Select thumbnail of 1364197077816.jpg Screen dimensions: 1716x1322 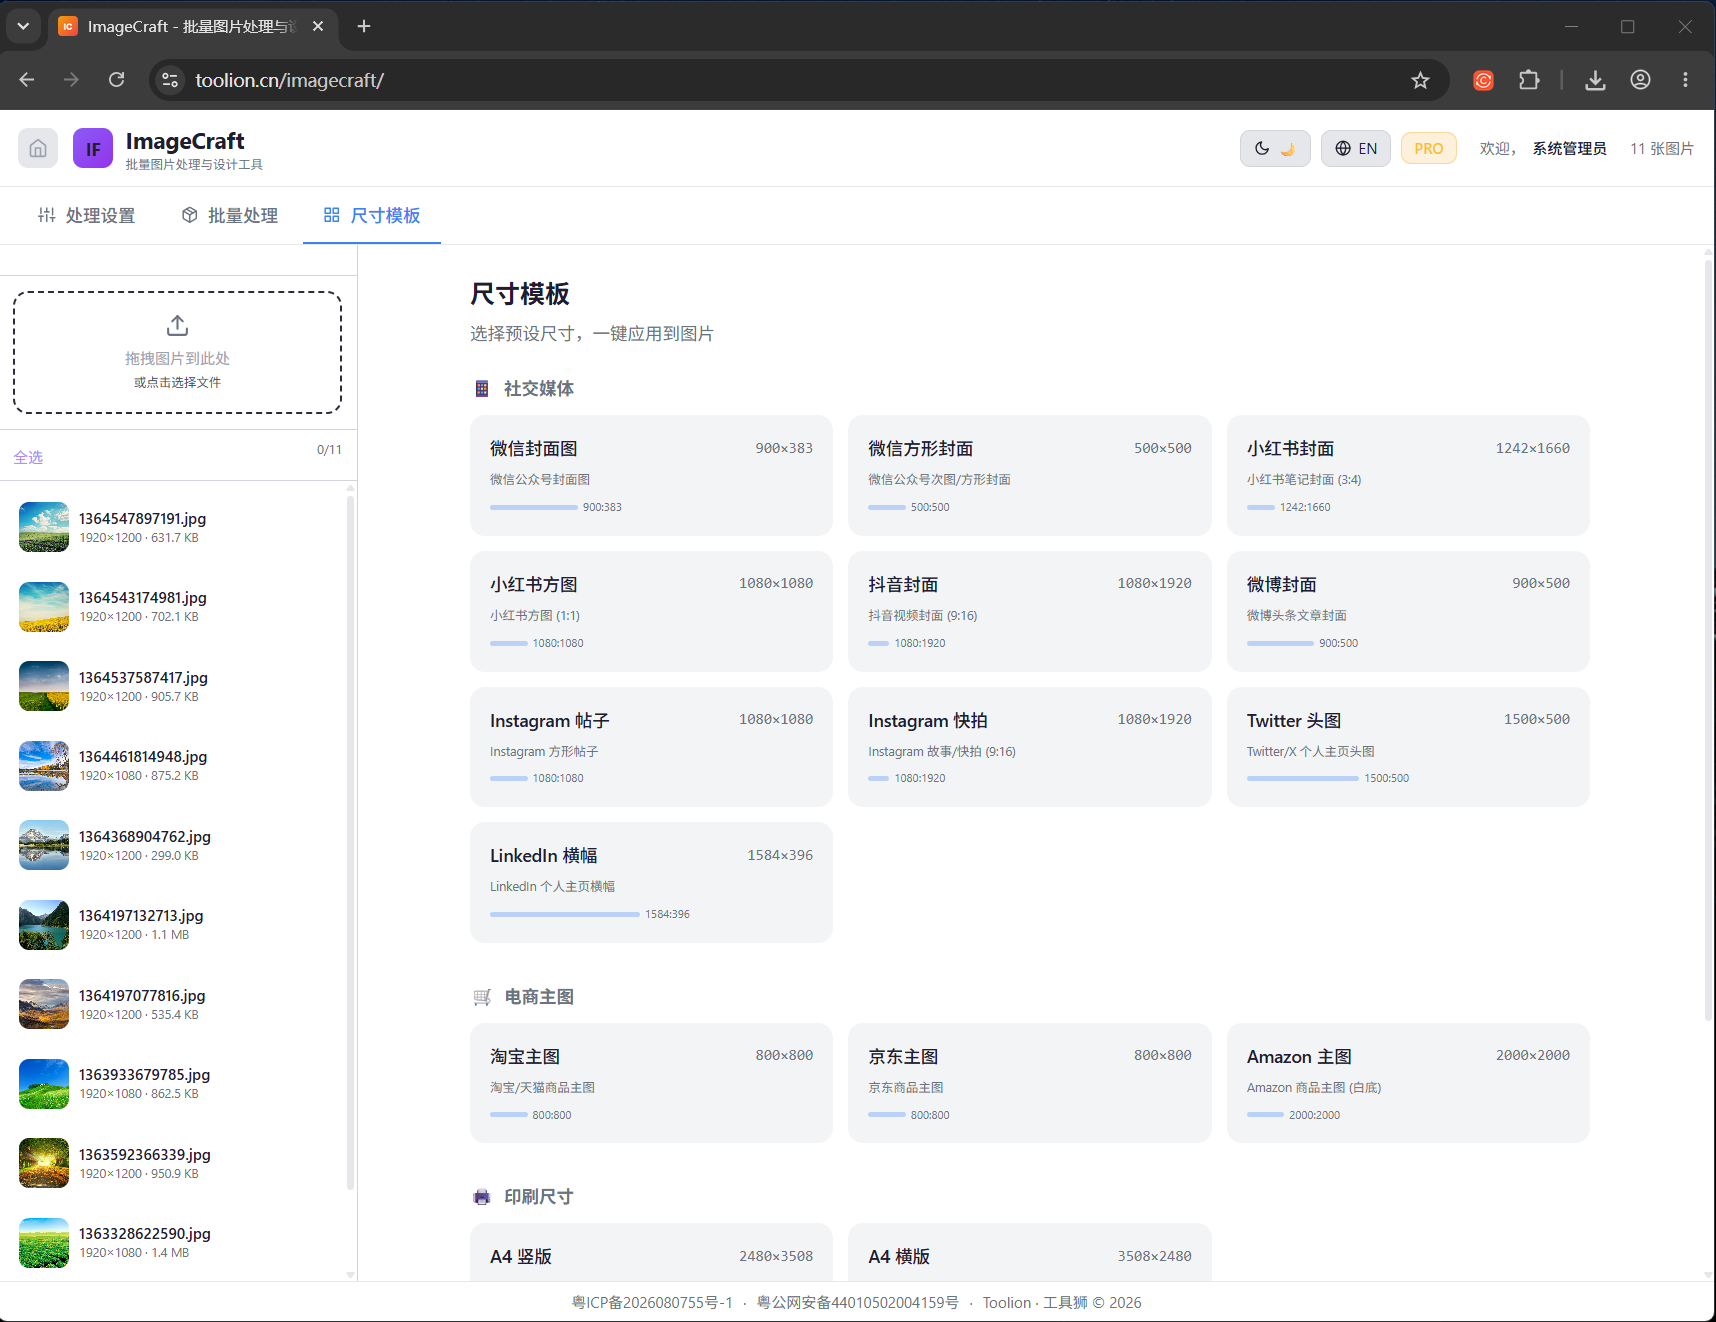[x=44, y=1004]
